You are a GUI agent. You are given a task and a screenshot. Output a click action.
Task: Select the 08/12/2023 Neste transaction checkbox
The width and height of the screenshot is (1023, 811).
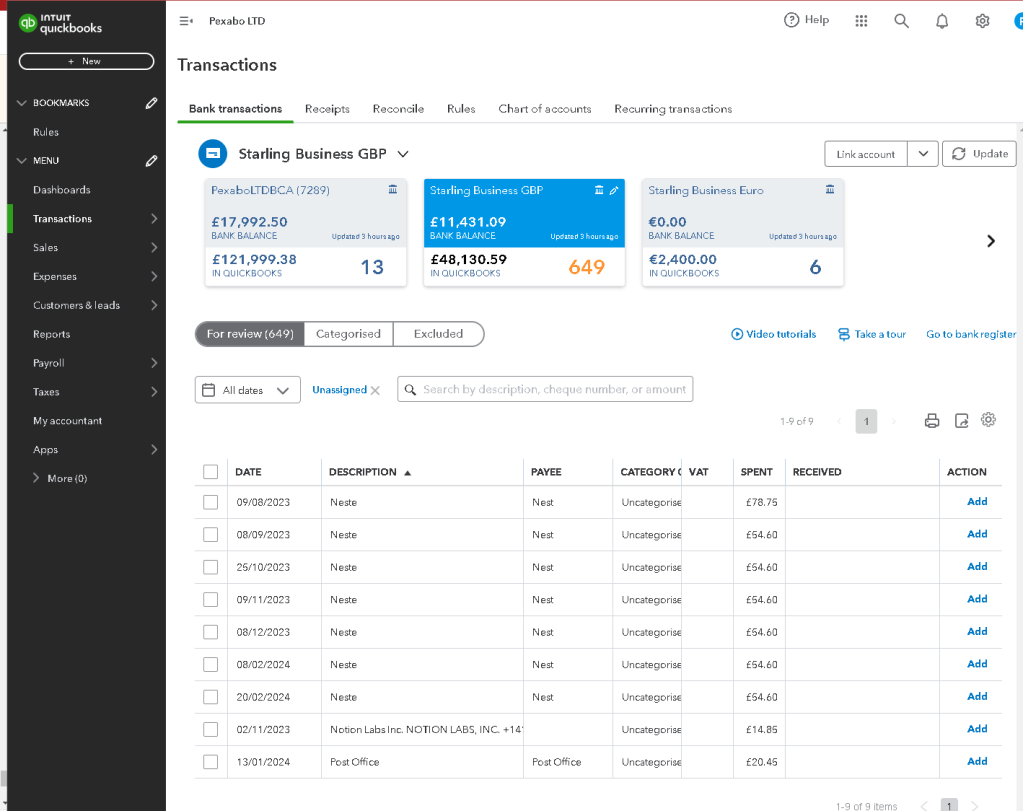point(210,632)
